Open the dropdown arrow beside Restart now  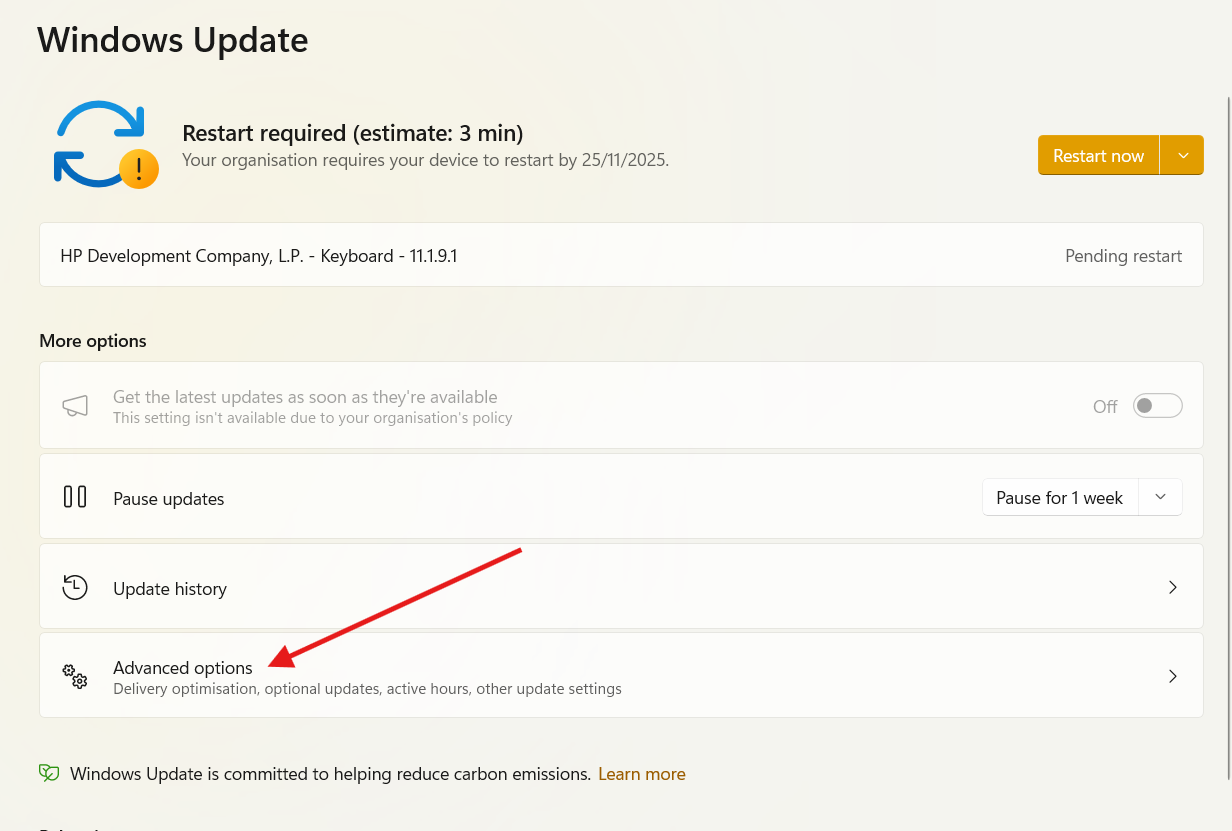pyautogui.click(x=1183, y=156)
